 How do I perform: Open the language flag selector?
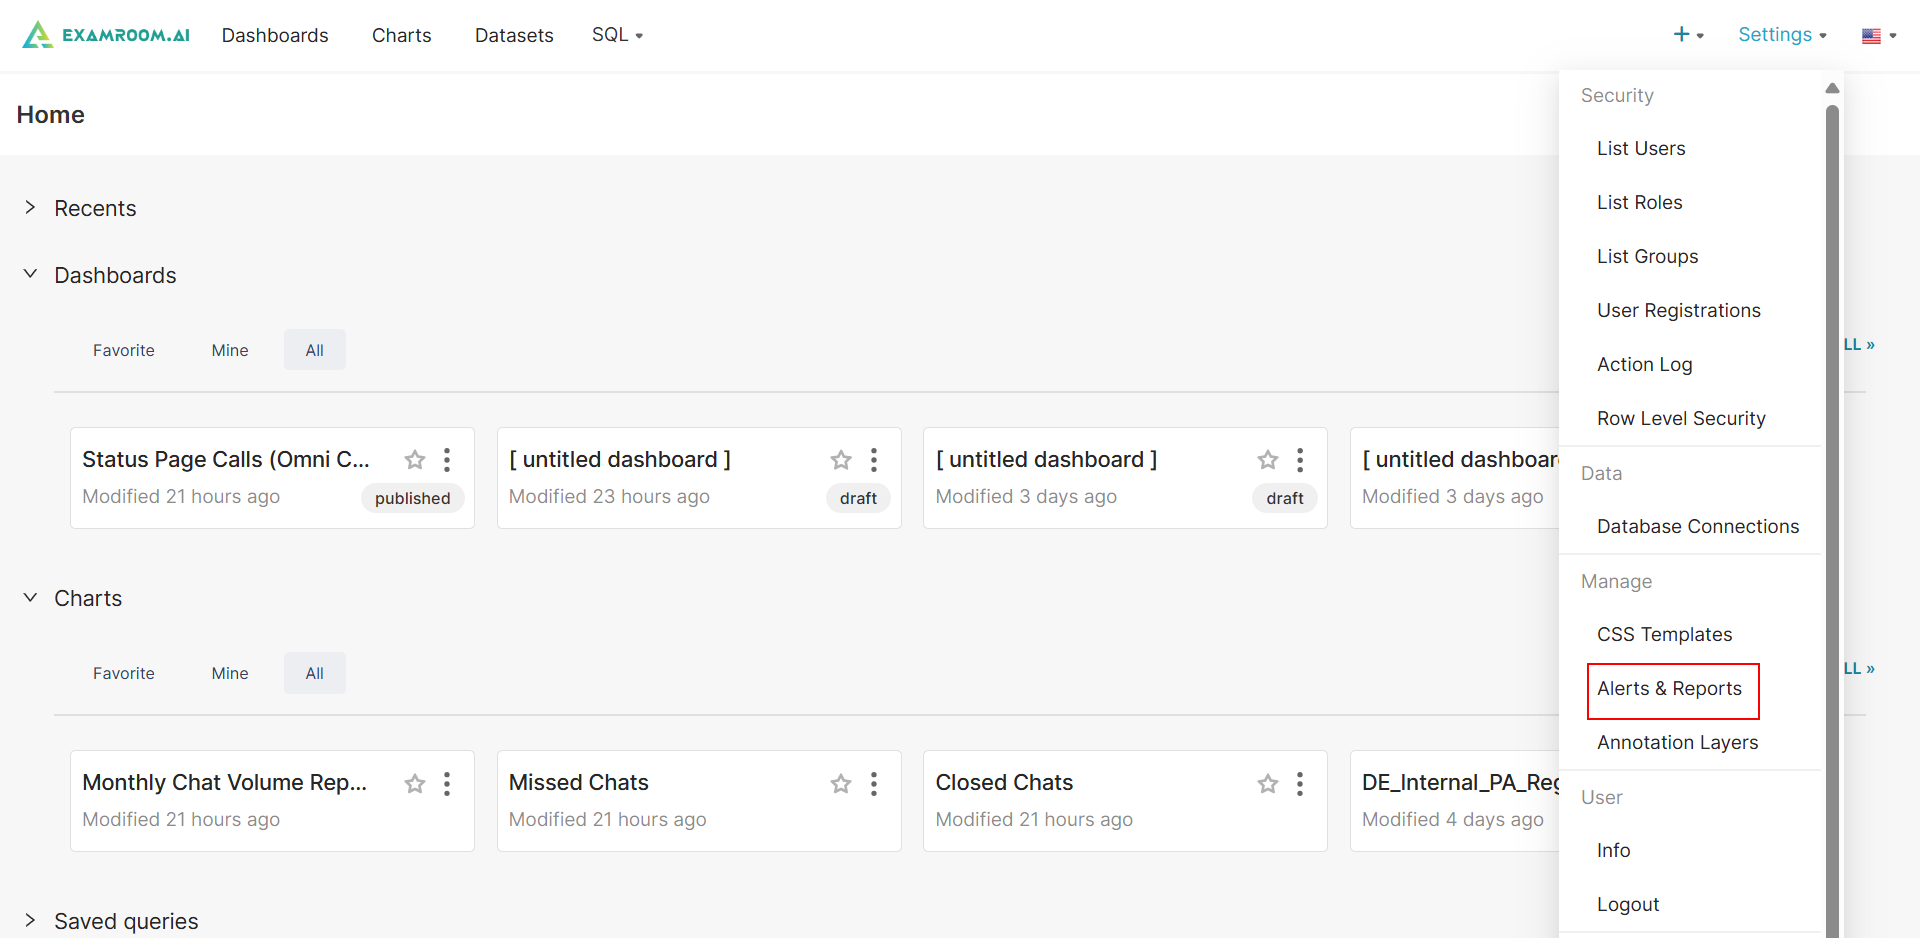click(x=1878, y=36)
